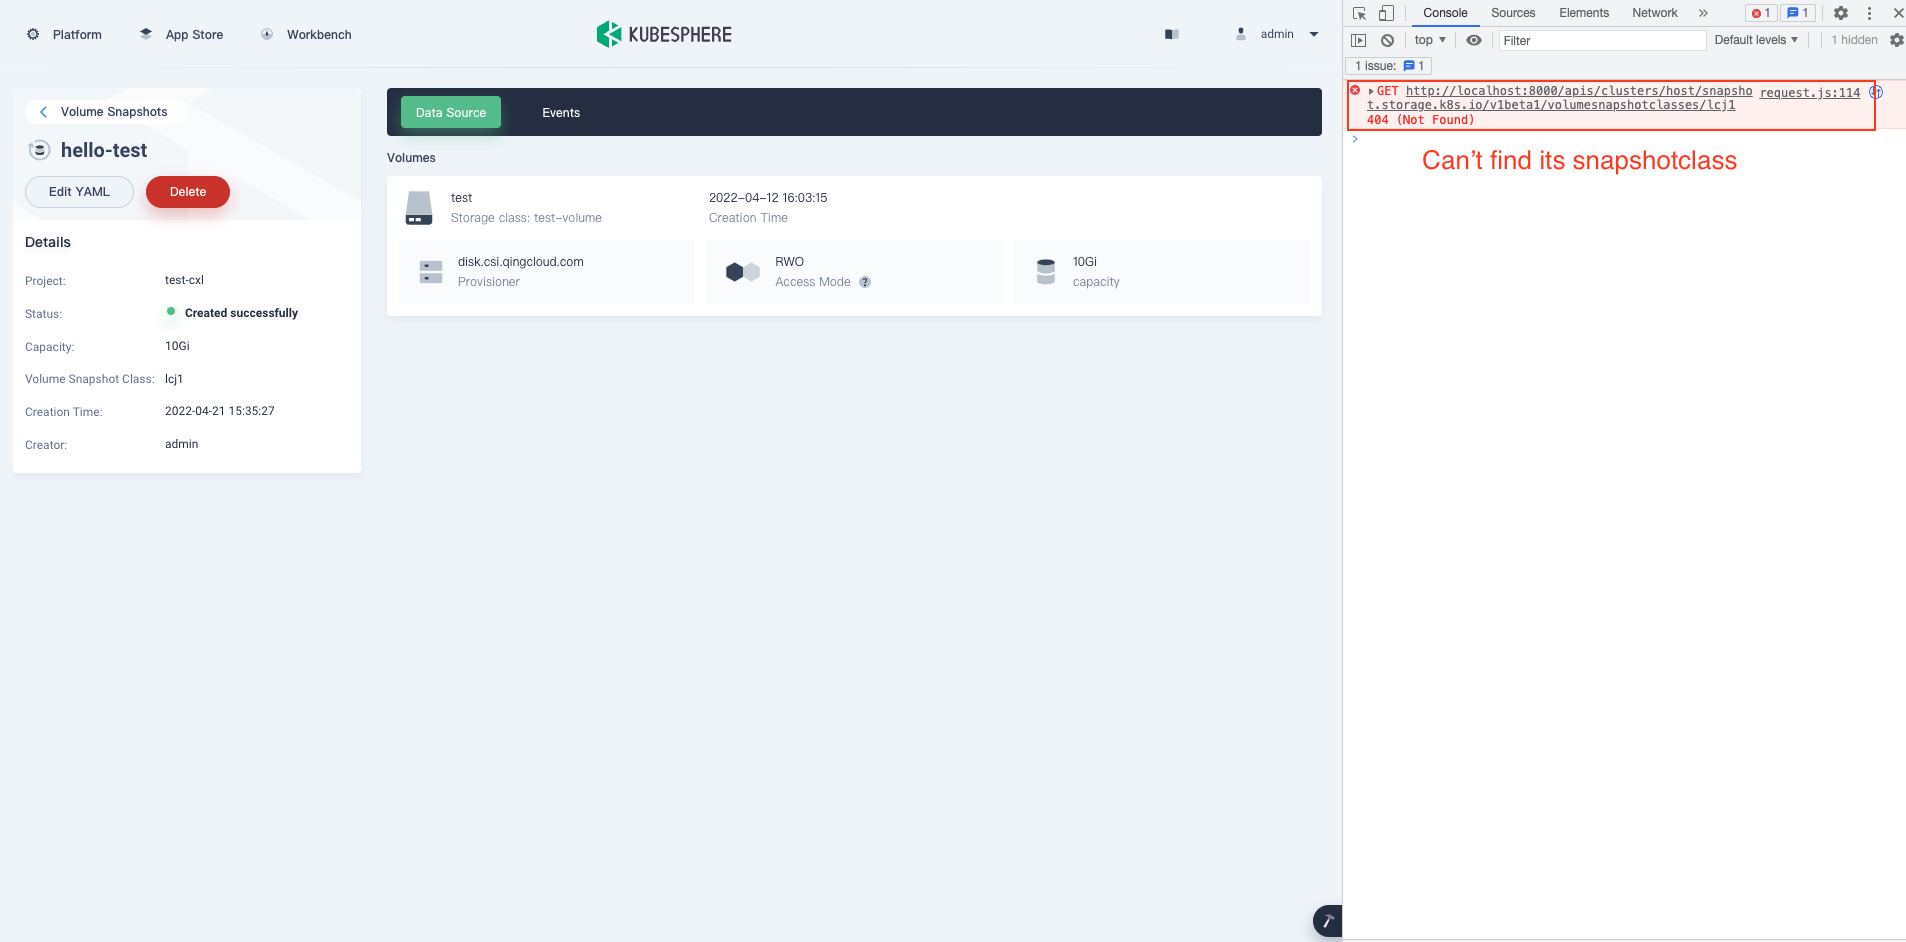Select the disk.csi.qingcloud.com provisioner text
1906x942 pixels.
[521, 262]
